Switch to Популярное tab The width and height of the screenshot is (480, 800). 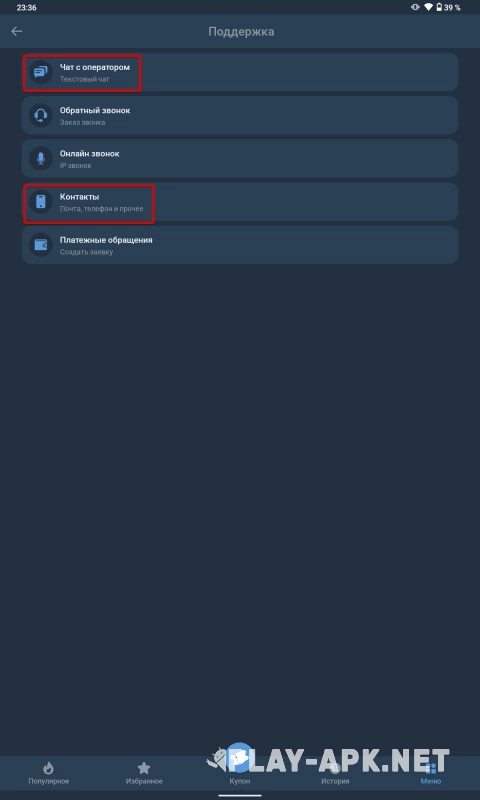click(48, 772)
